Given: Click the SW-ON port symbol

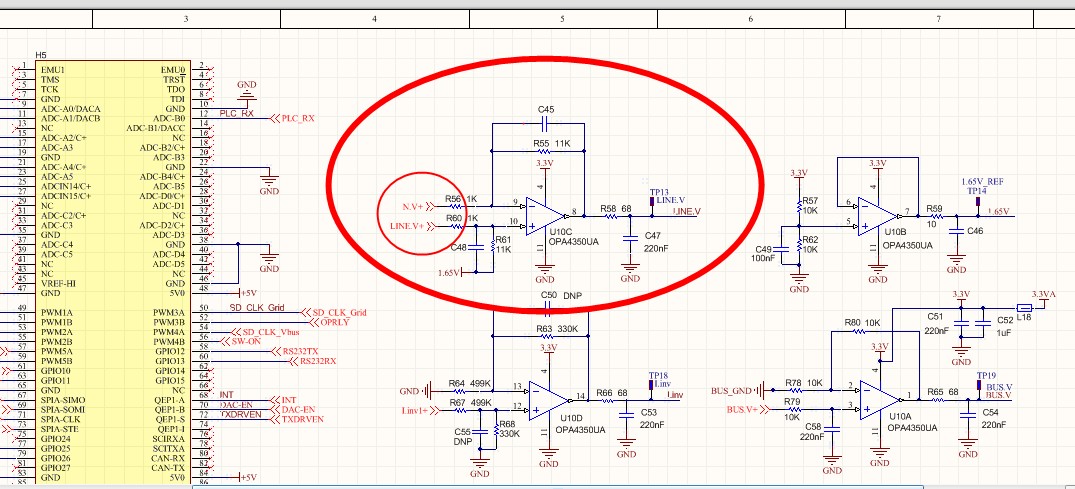Looking at the screenshot, I should click(241, 341).
